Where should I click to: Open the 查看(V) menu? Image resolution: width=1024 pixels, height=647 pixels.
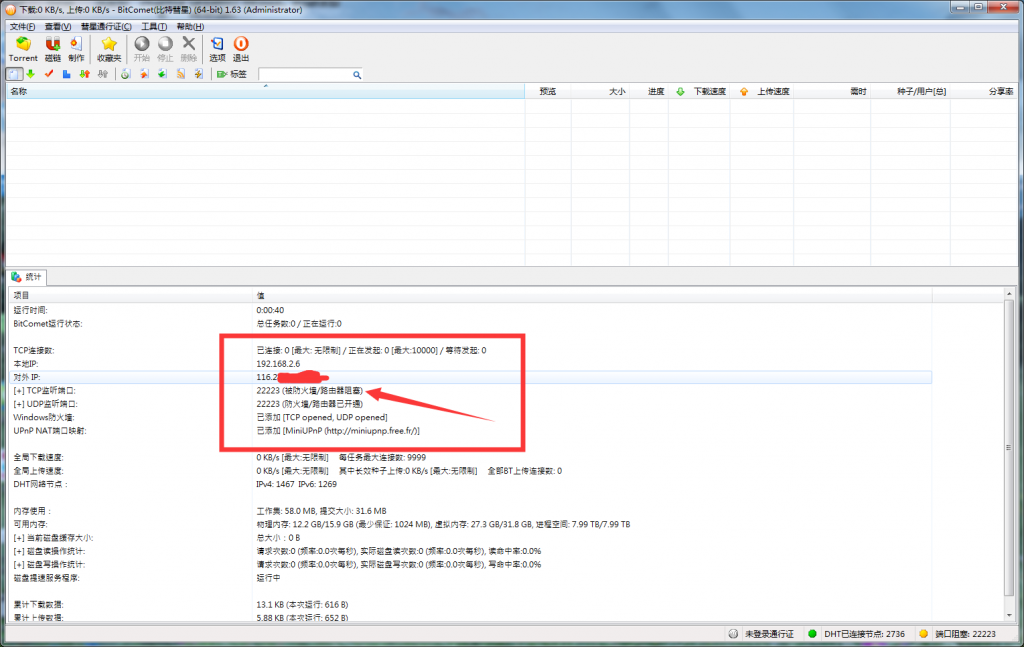click(57, 27)
